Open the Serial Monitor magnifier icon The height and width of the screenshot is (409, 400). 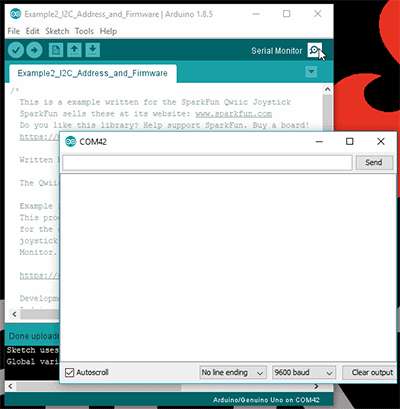(x=314, y=50)
